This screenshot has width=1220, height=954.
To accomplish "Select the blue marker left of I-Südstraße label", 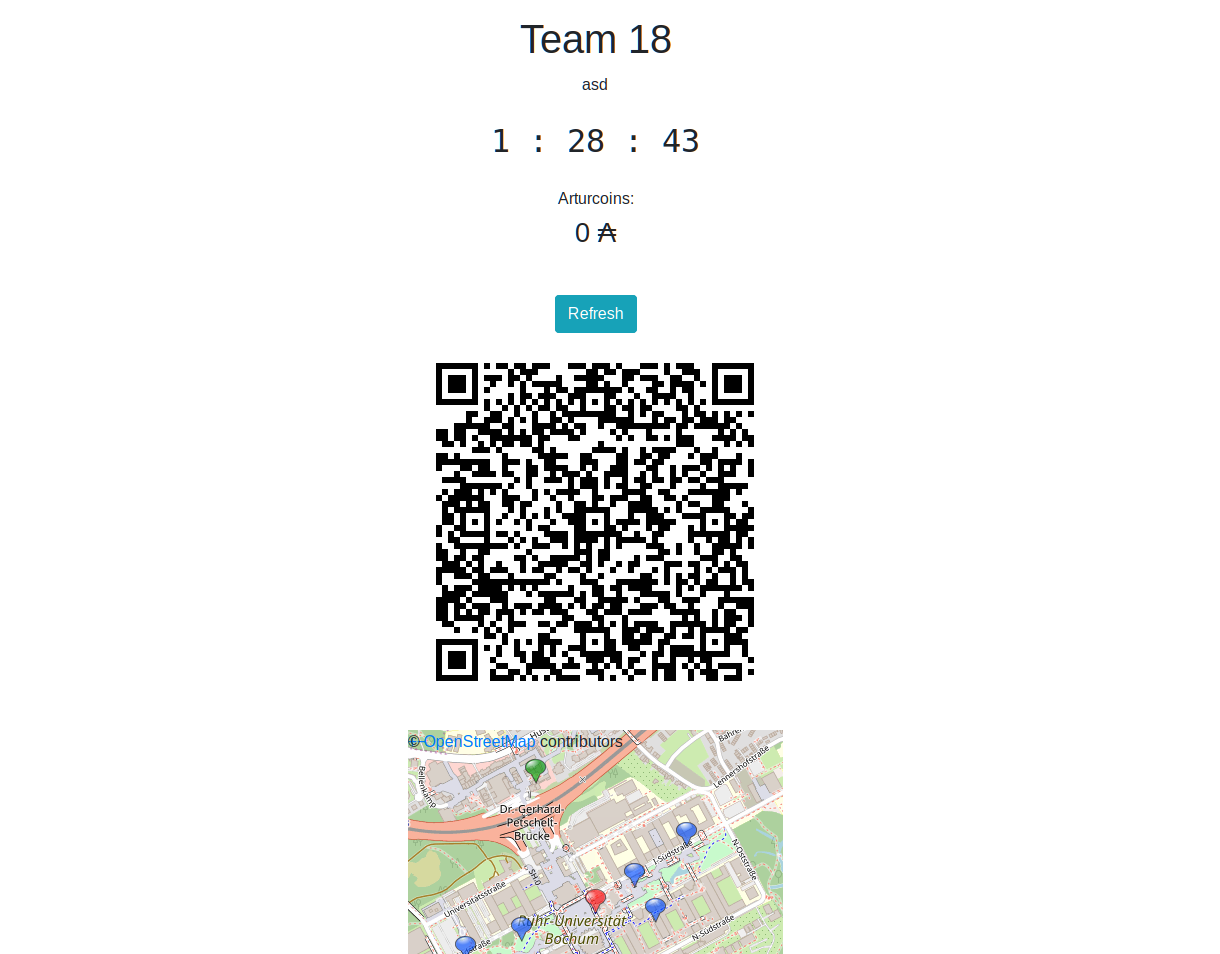I will pos(634,874).
